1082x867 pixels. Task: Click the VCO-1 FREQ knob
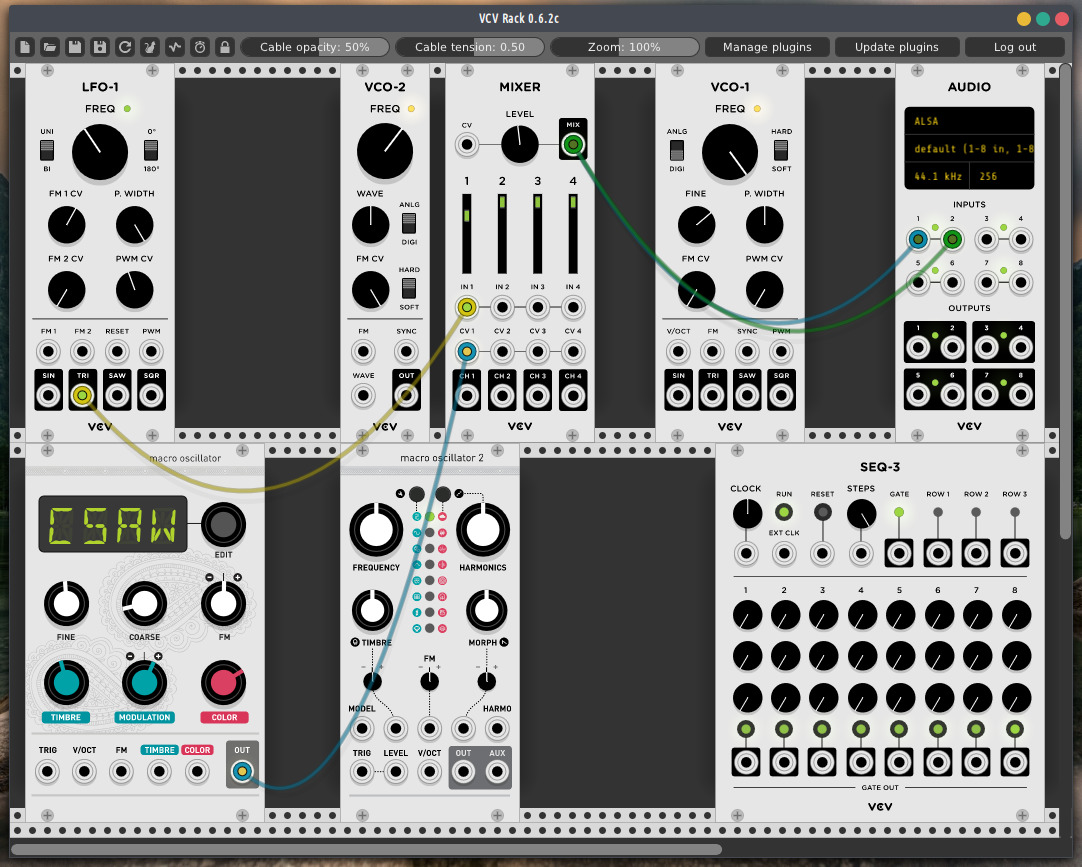click(729, 152)
